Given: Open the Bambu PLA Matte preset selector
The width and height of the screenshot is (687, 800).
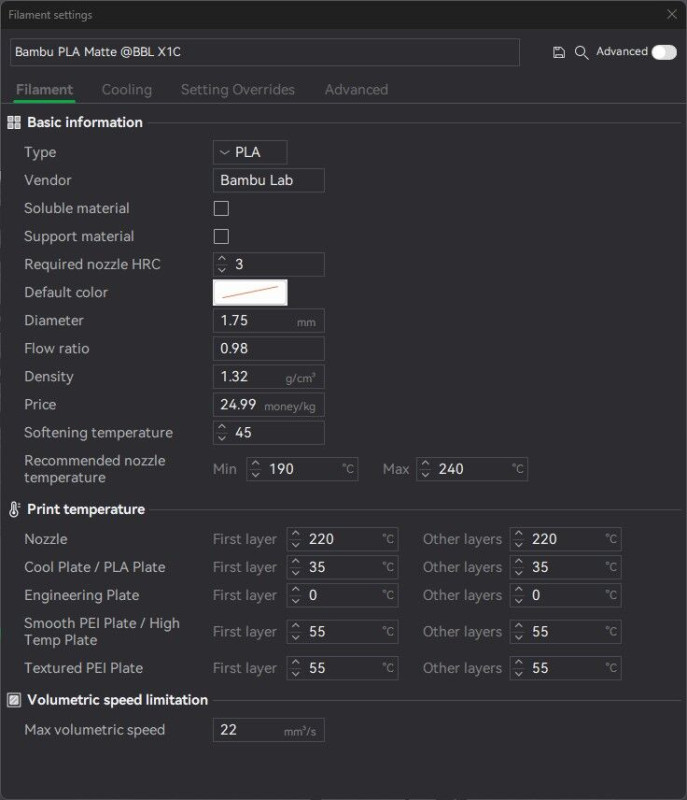Looking at the screenshot, I should pyautogui.click(x=265, y=52).
